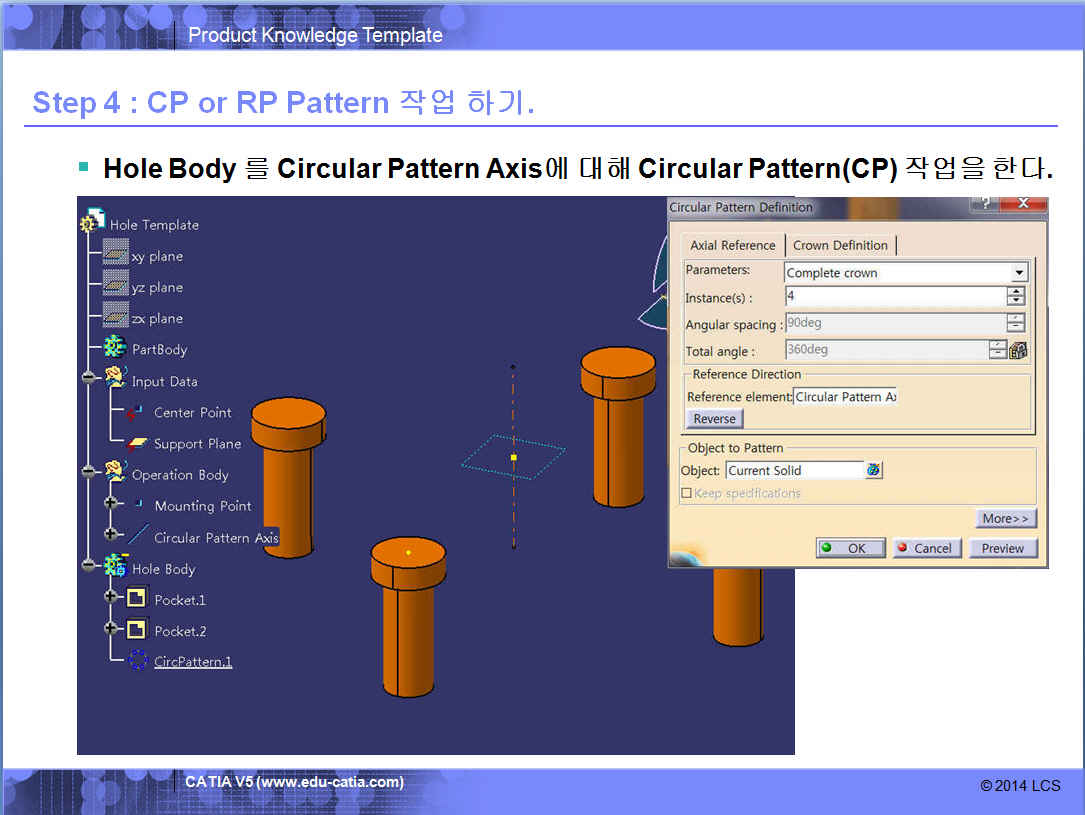This screenshot has height=815, width=1085.
Task: Click the Total angle 360deg field
Action: (x=887, y=349)
